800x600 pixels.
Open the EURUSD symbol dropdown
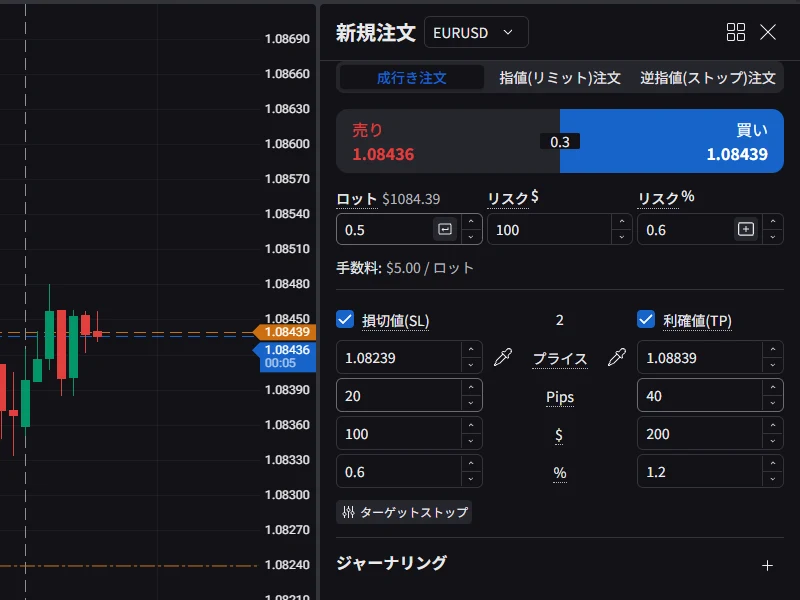(476, 32)
